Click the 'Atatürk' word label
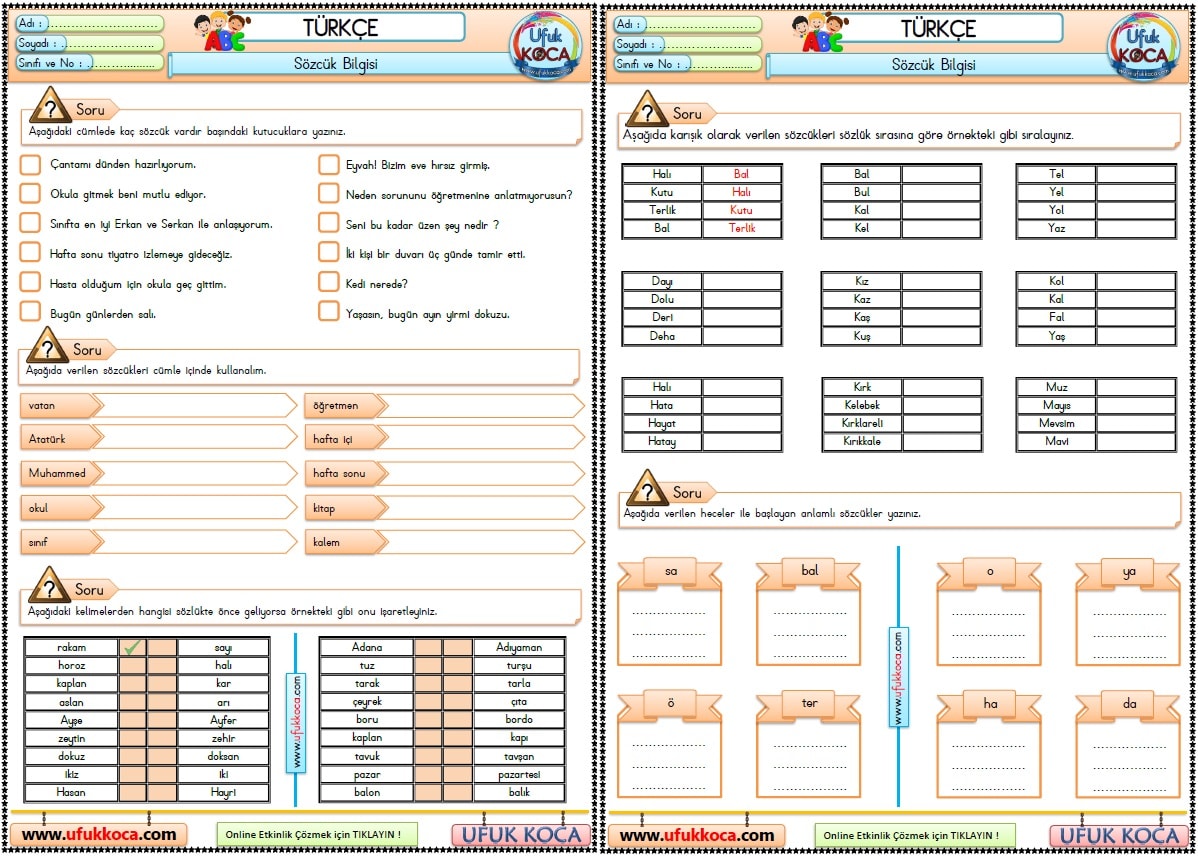The width and height of the screenshot is (1198, 857). click(x=60, y=439)
